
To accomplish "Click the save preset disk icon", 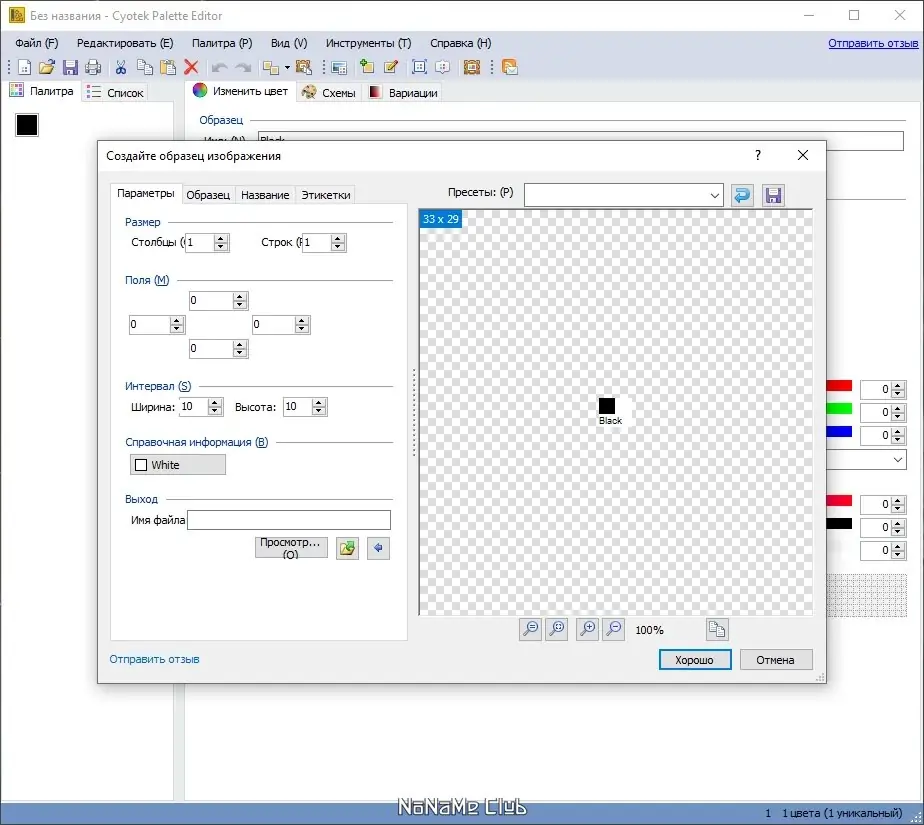I will coord(773,195).
